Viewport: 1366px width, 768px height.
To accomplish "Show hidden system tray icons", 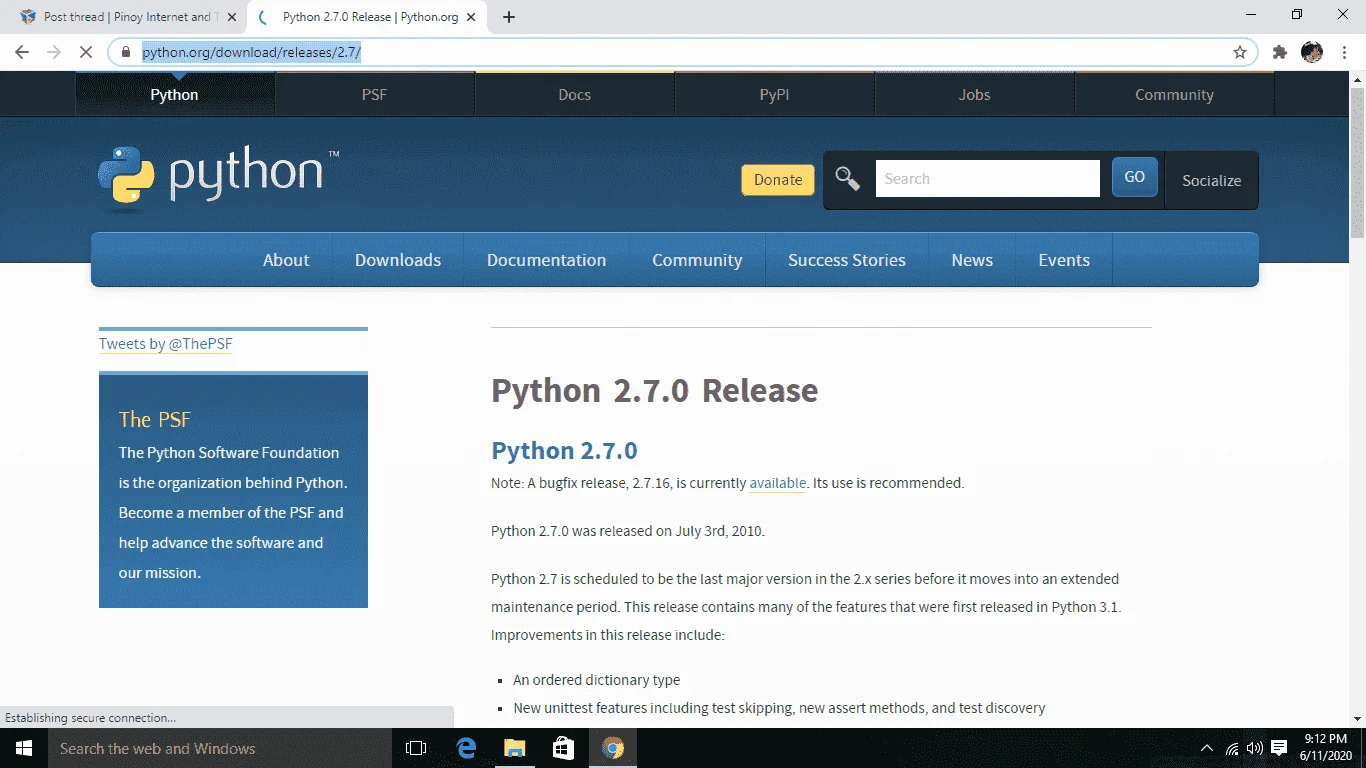I will 1206,748.
